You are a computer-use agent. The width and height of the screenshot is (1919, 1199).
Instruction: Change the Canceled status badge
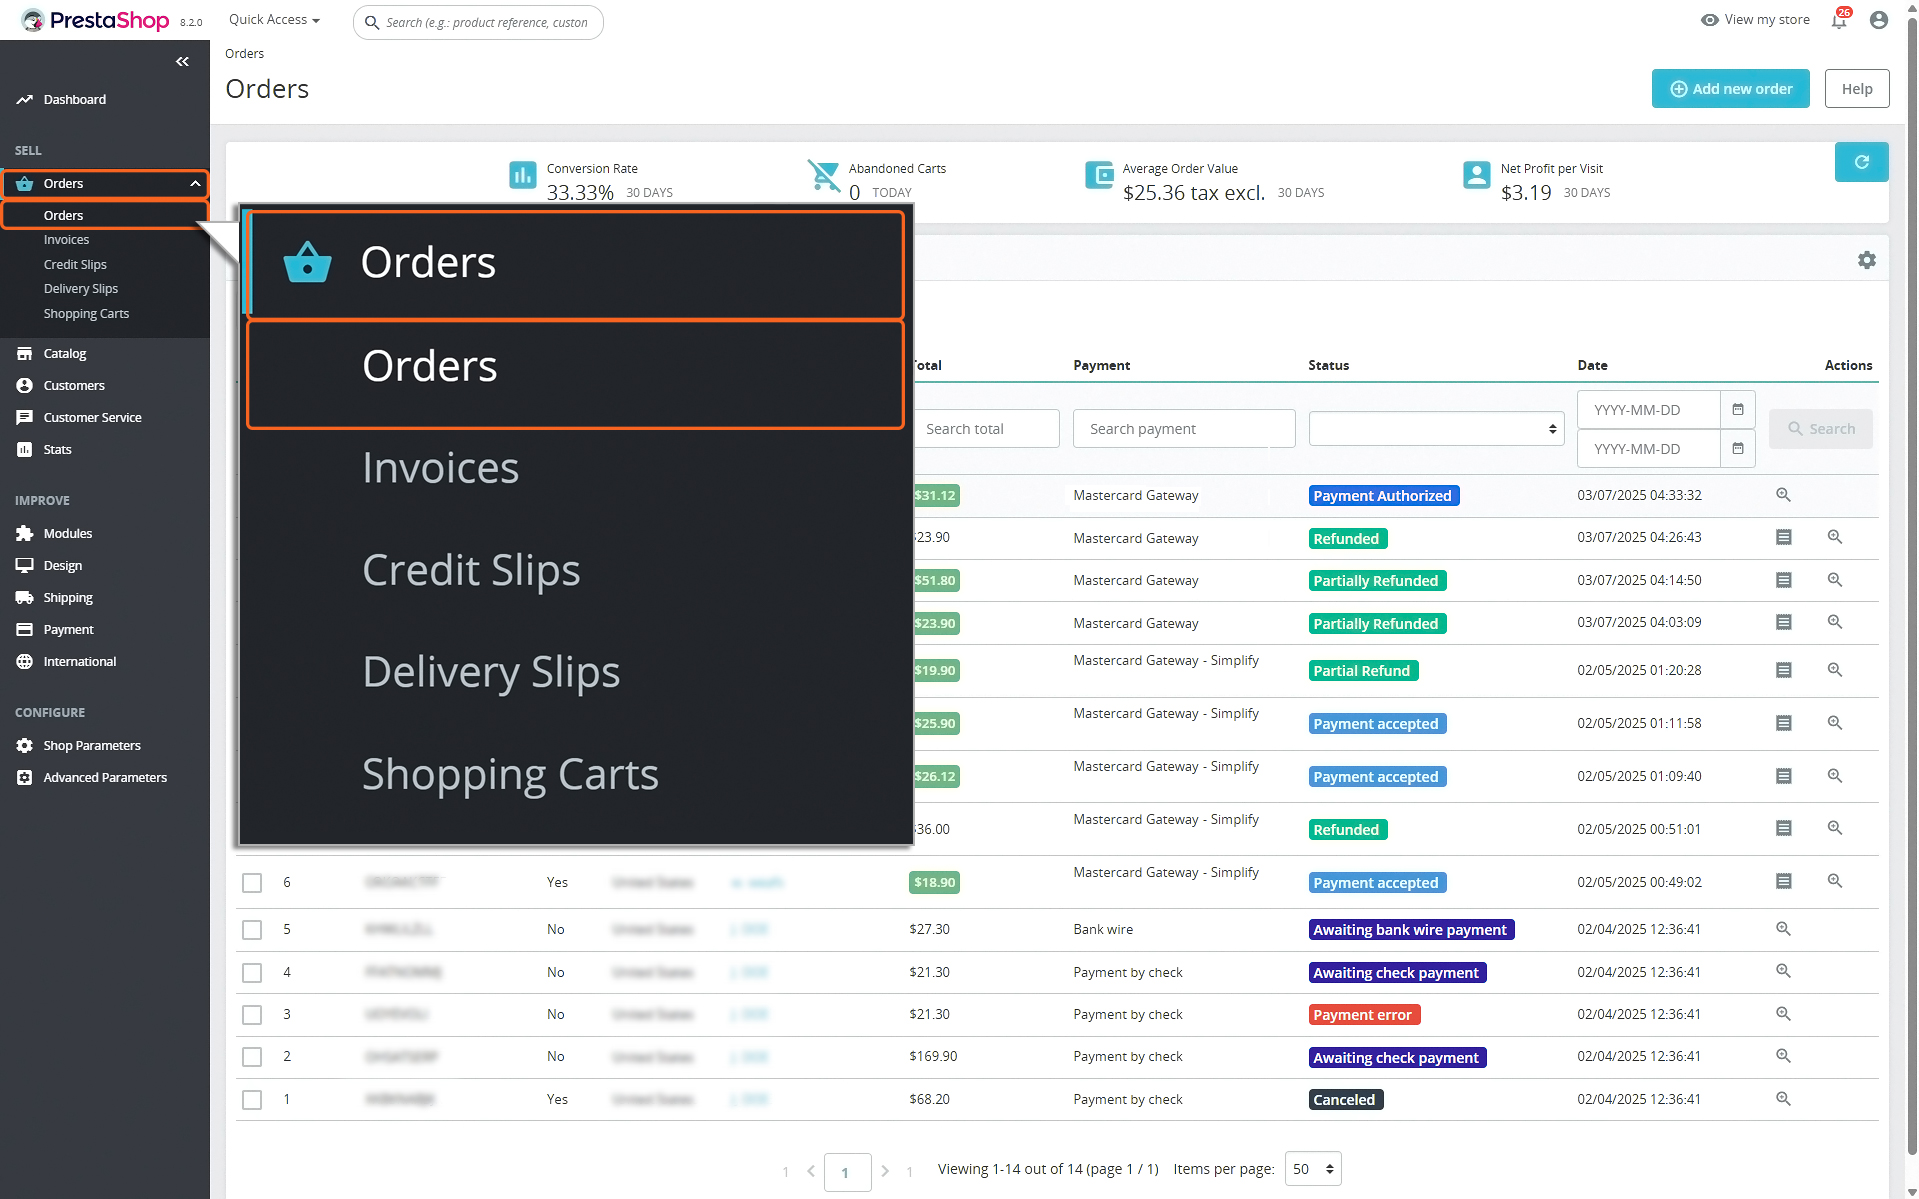pos(1345,1100)
